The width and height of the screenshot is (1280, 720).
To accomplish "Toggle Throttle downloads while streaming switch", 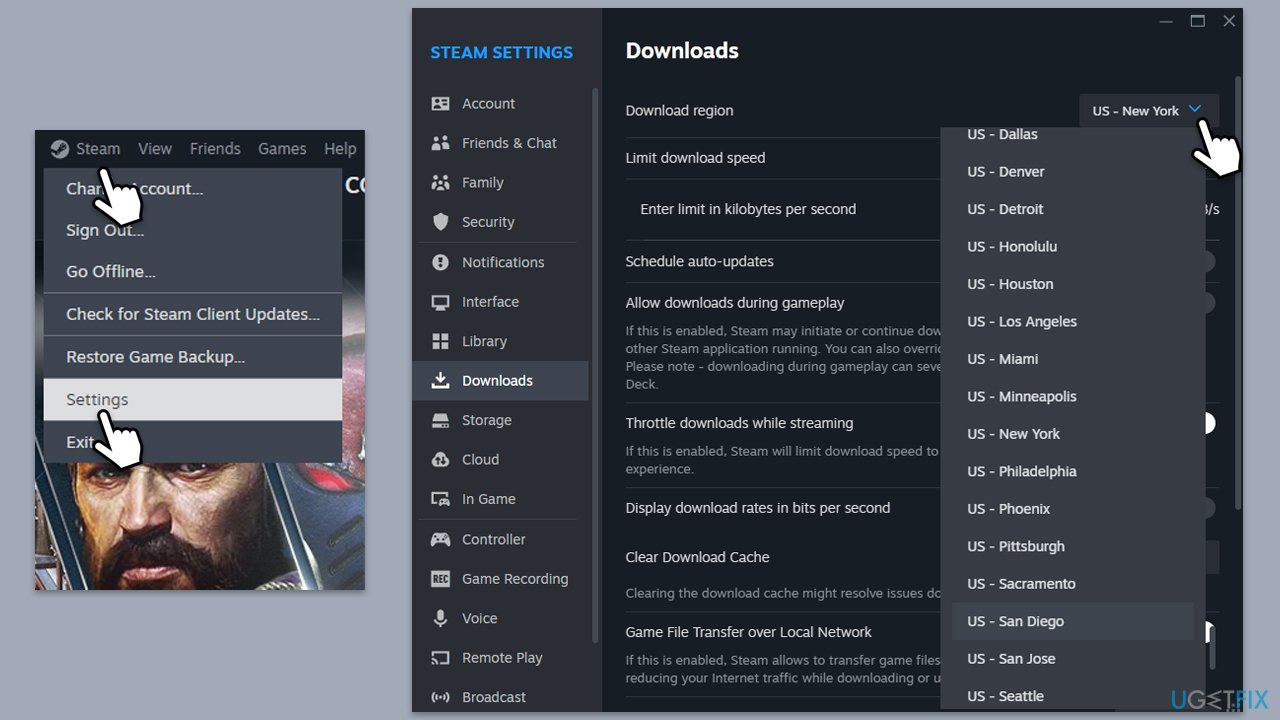I will [1207, 423].
